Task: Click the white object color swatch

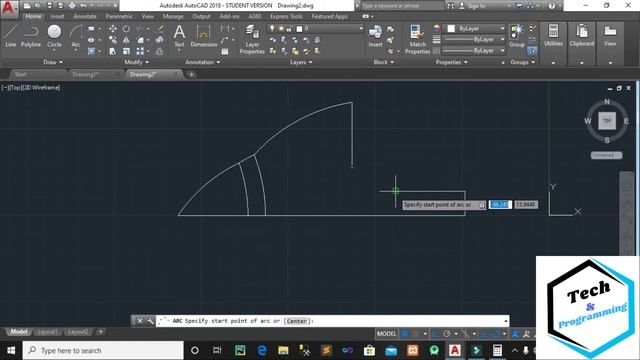Action: [451, 29]
